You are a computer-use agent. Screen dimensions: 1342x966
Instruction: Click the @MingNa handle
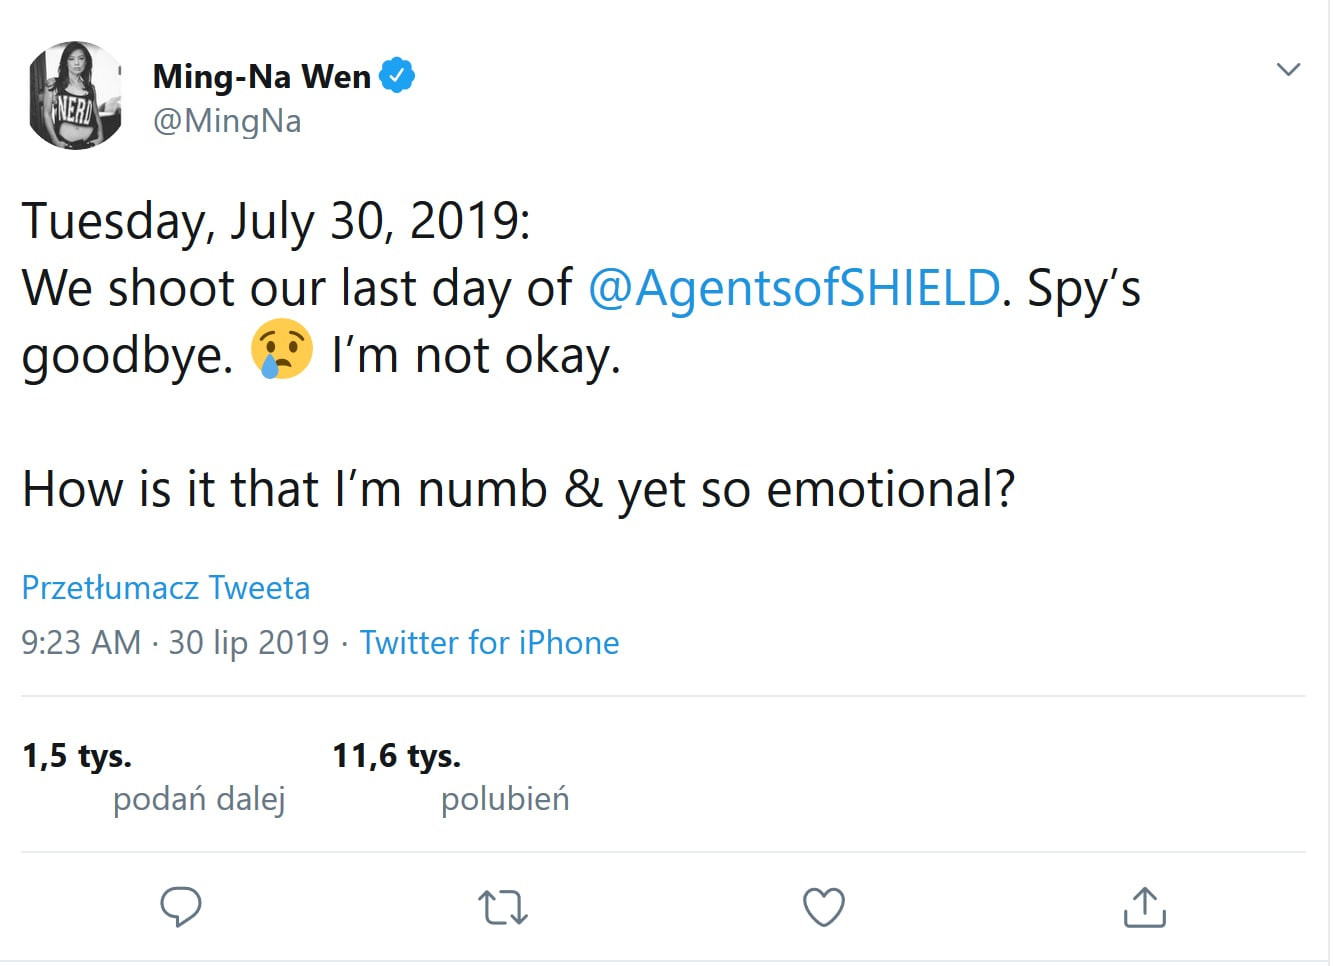point(227,121)
